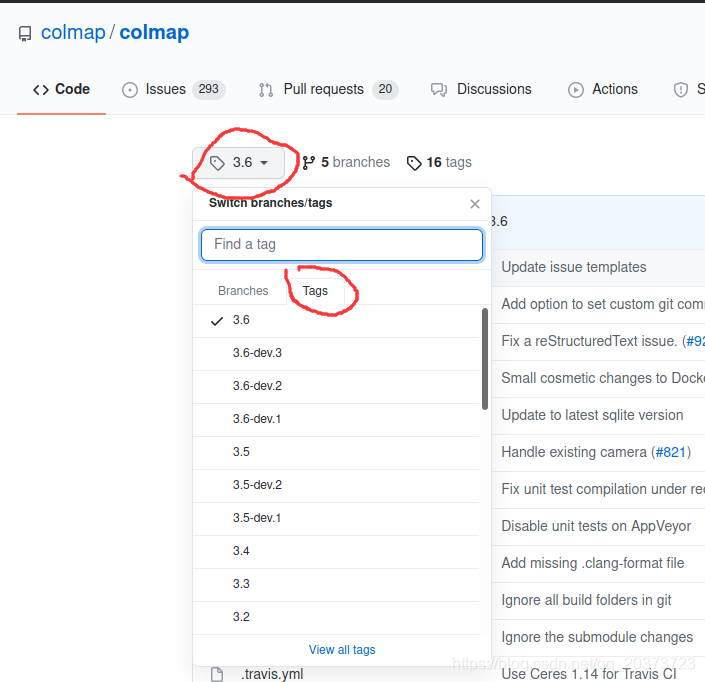Image resolution: width=705 pixels, height=682 pixels.
Task: Select tag 3.5-dev.2
Action: [x=336, y=486]
